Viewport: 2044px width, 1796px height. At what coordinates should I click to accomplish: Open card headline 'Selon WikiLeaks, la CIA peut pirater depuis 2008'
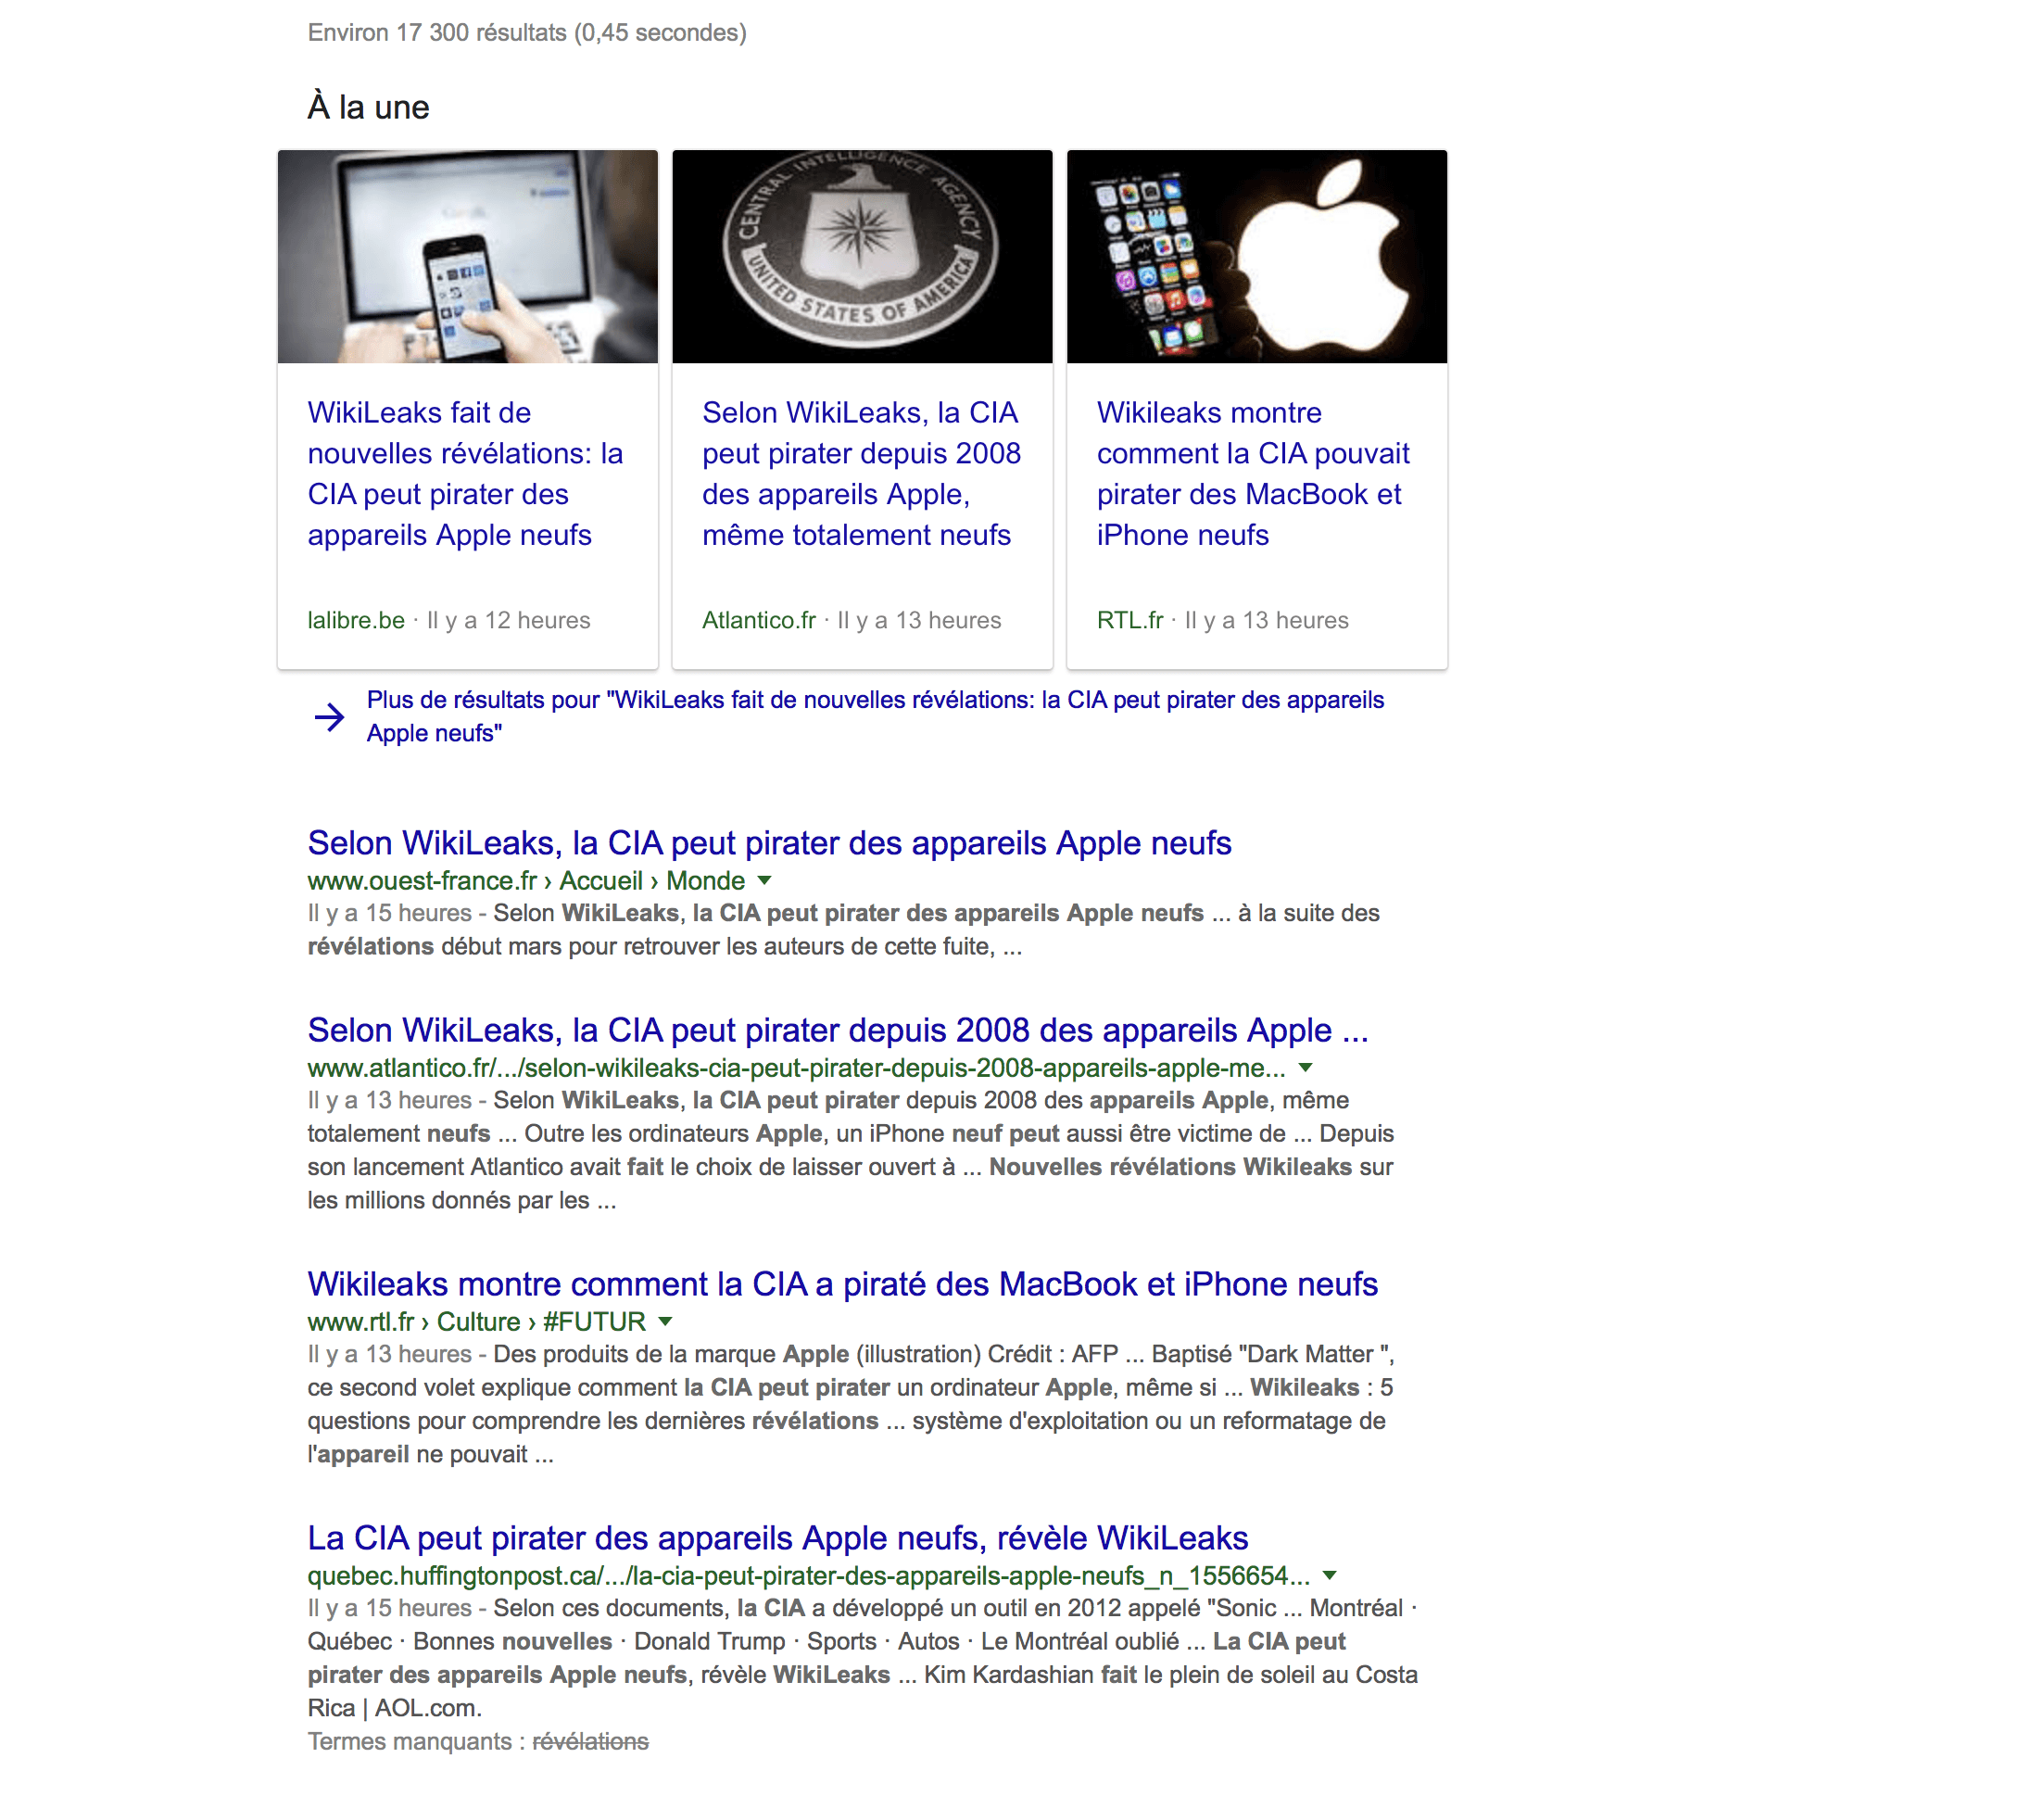[x=861, y=474]
